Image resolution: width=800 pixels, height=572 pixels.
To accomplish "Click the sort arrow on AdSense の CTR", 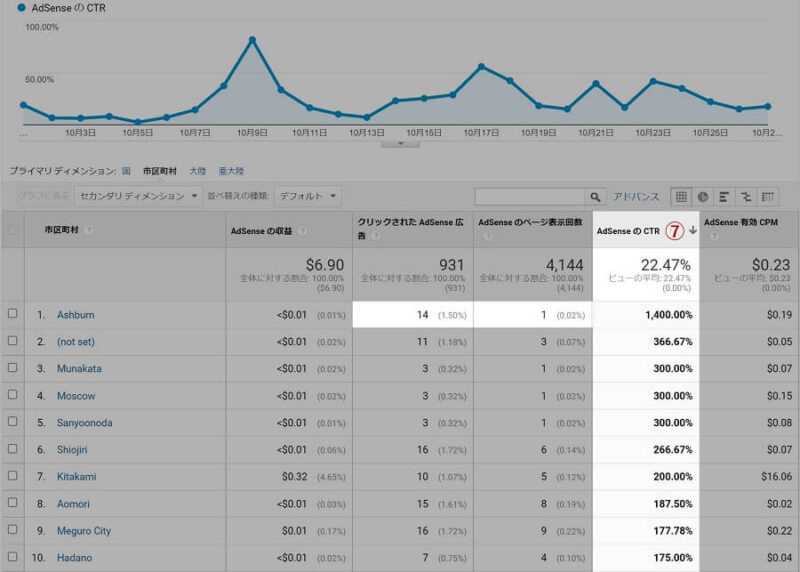I will pos(693,230).
